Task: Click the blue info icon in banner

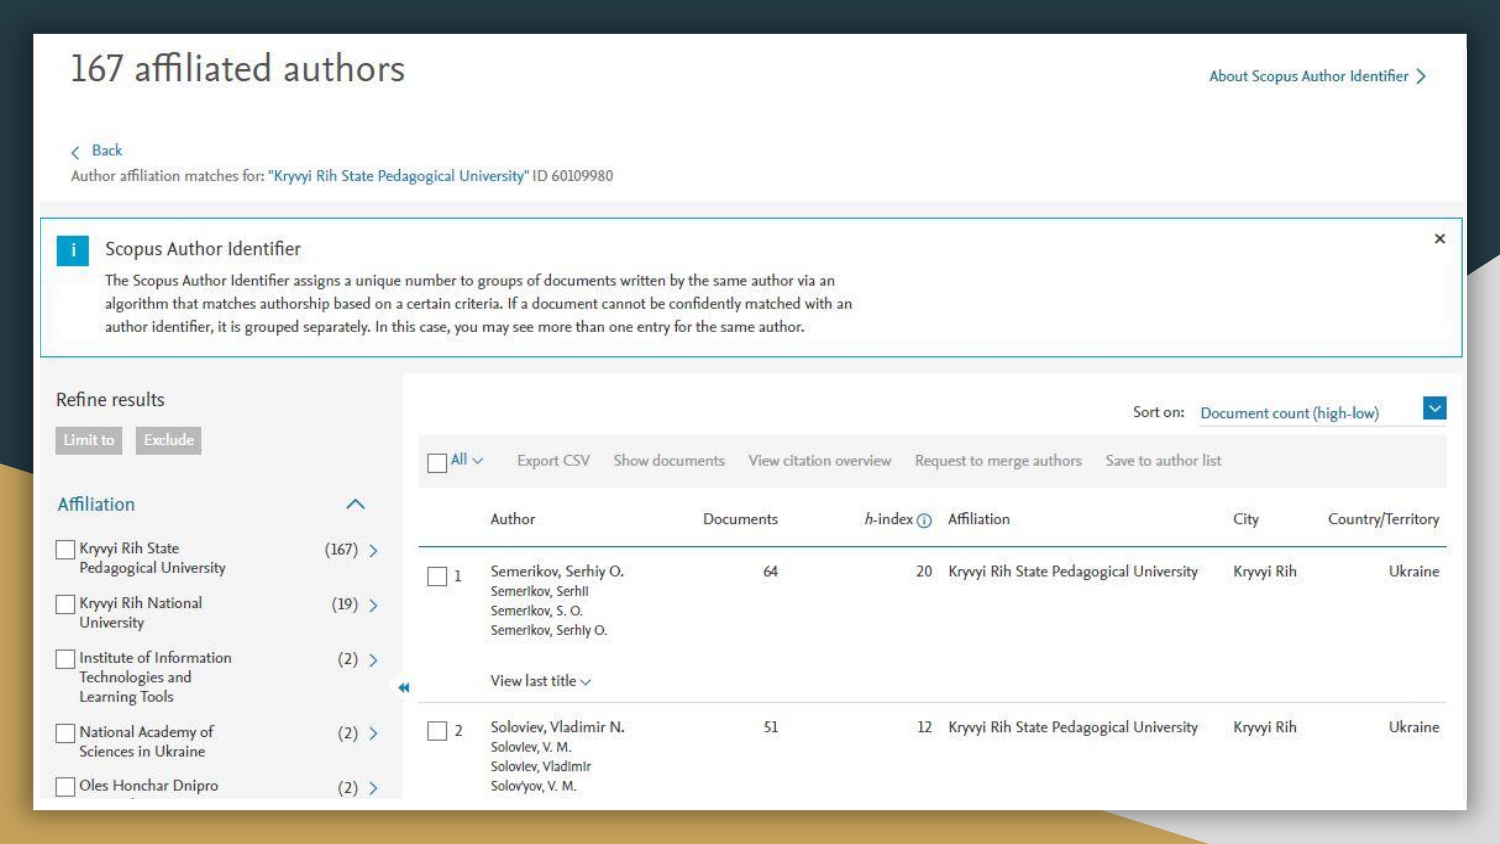Action: point(73,250)
